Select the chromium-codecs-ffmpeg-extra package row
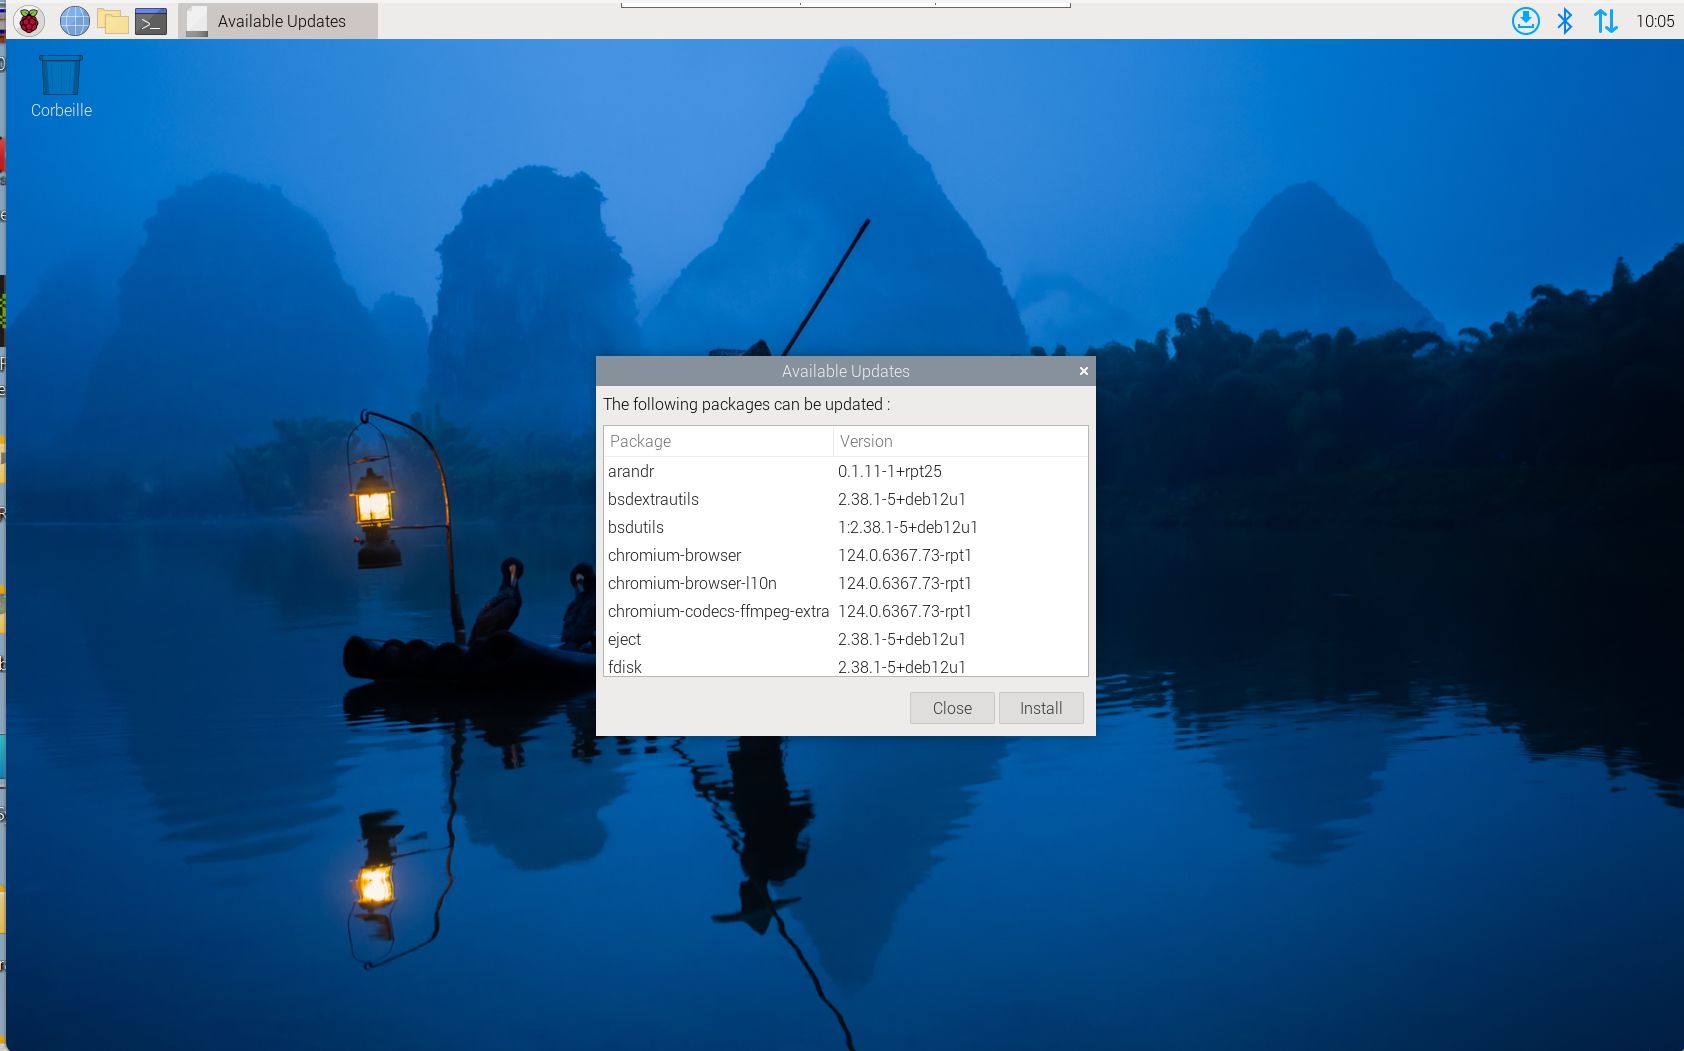Viewport: 1684px width, 1051px height. (845, 611)
